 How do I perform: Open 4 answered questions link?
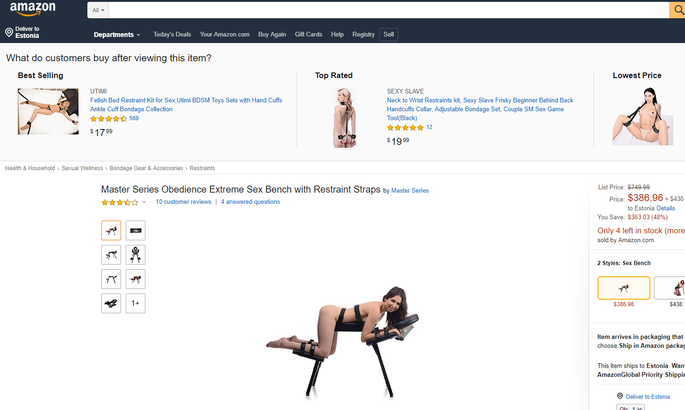(x=250, y=202)
